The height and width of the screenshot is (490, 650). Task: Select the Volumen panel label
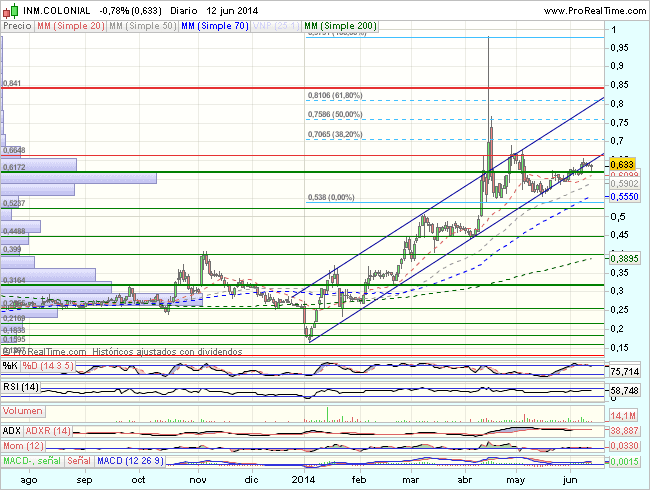[x=23, y=411]
